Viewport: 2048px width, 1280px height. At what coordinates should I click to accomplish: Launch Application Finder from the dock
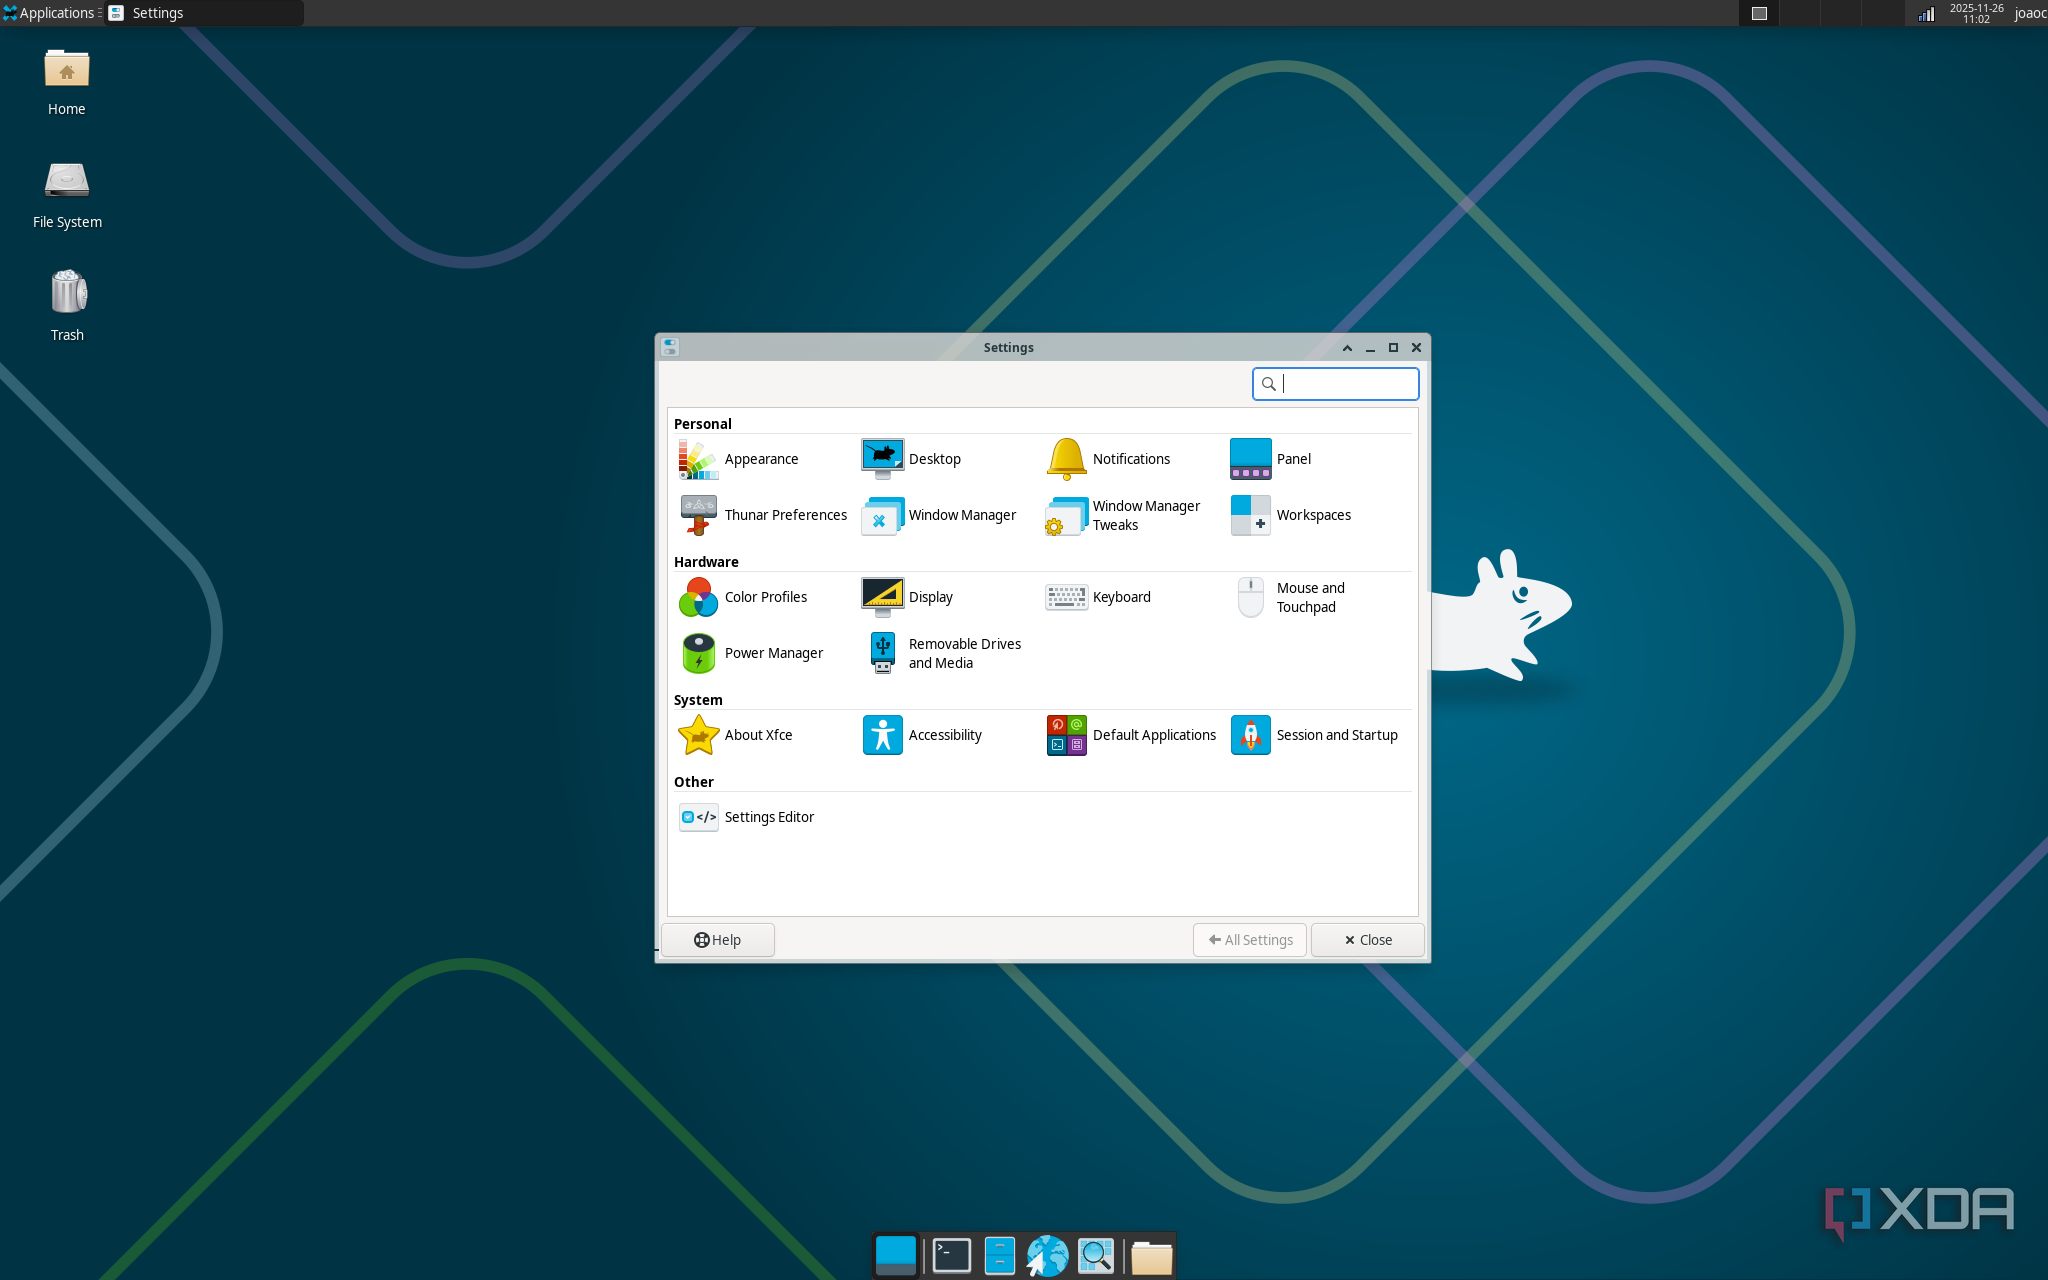[x=1096, y=1256]
